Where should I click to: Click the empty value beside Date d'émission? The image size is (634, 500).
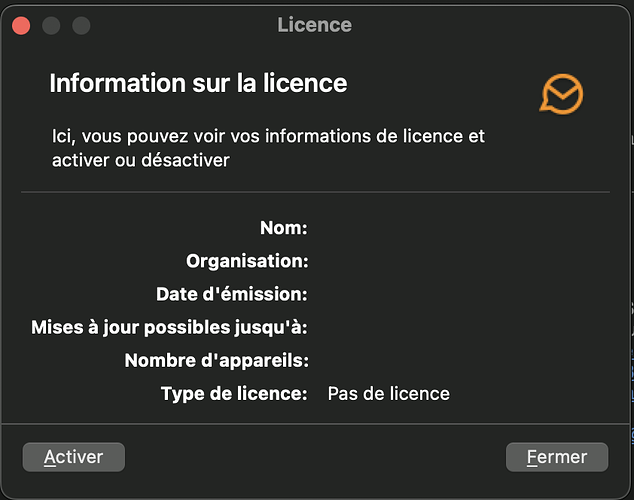point(388,294)
